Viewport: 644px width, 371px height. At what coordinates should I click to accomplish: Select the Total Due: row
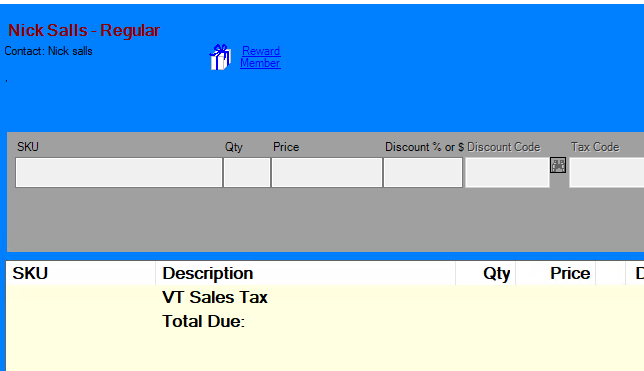[324, 321]
